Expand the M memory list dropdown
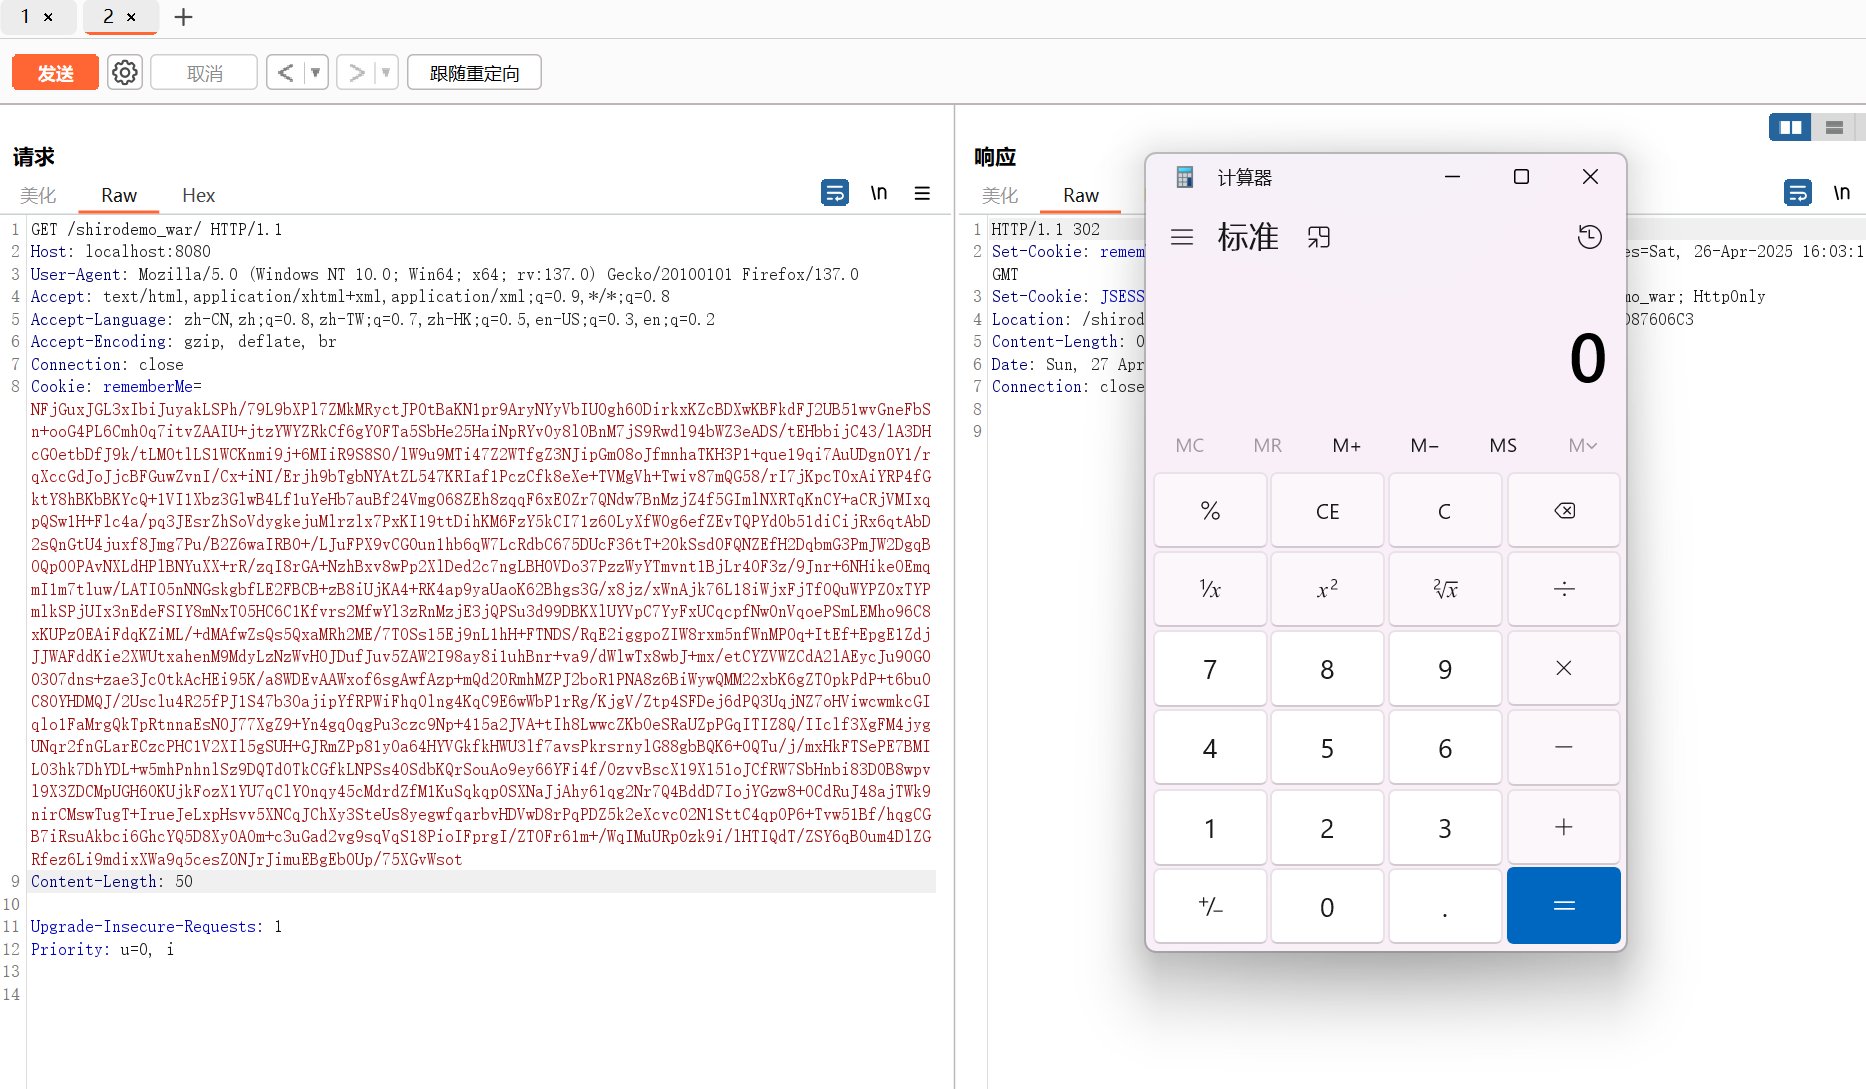The width and height of the screenshot is (1866, 1089). 1582,445
